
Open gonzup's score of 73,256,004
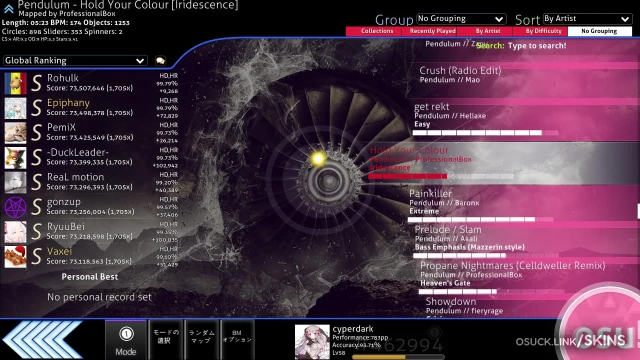[91, 207]
